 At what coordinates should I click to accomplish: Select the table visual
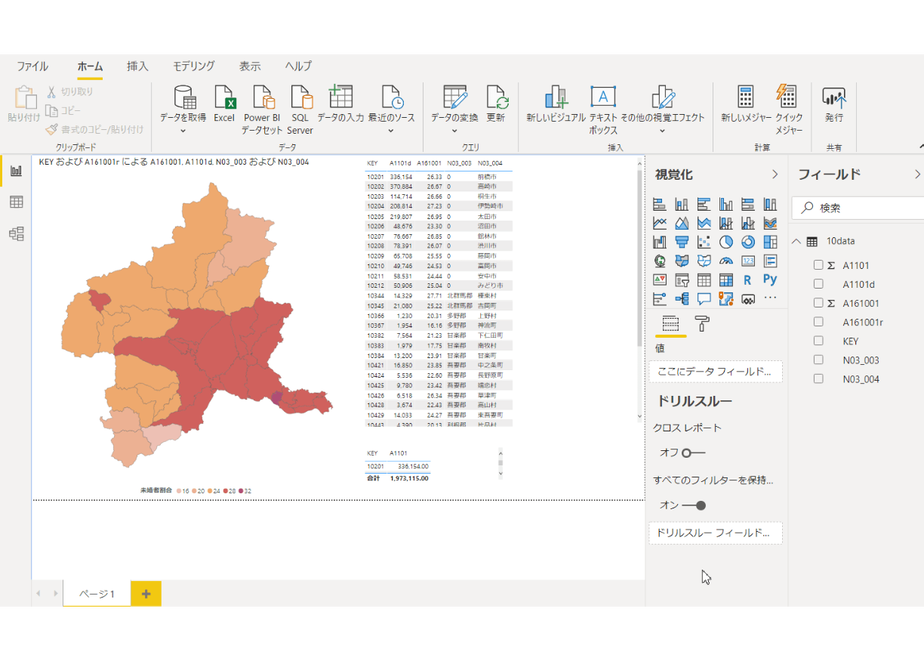tap(704, 280)
